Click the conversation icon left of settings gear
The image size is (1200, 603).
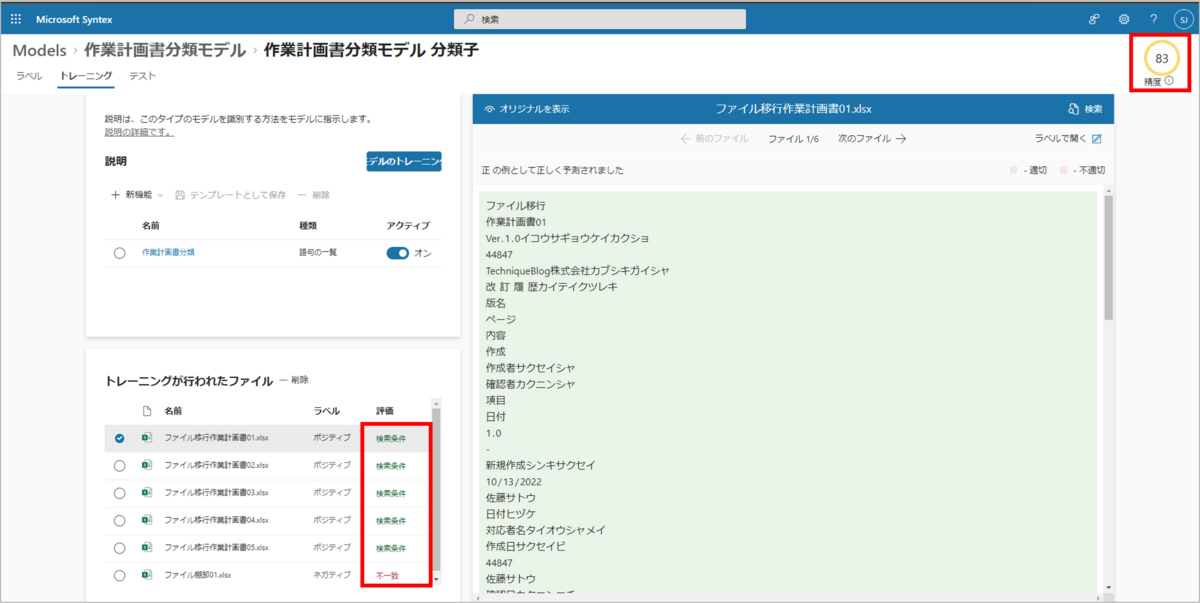[1094, 19]
